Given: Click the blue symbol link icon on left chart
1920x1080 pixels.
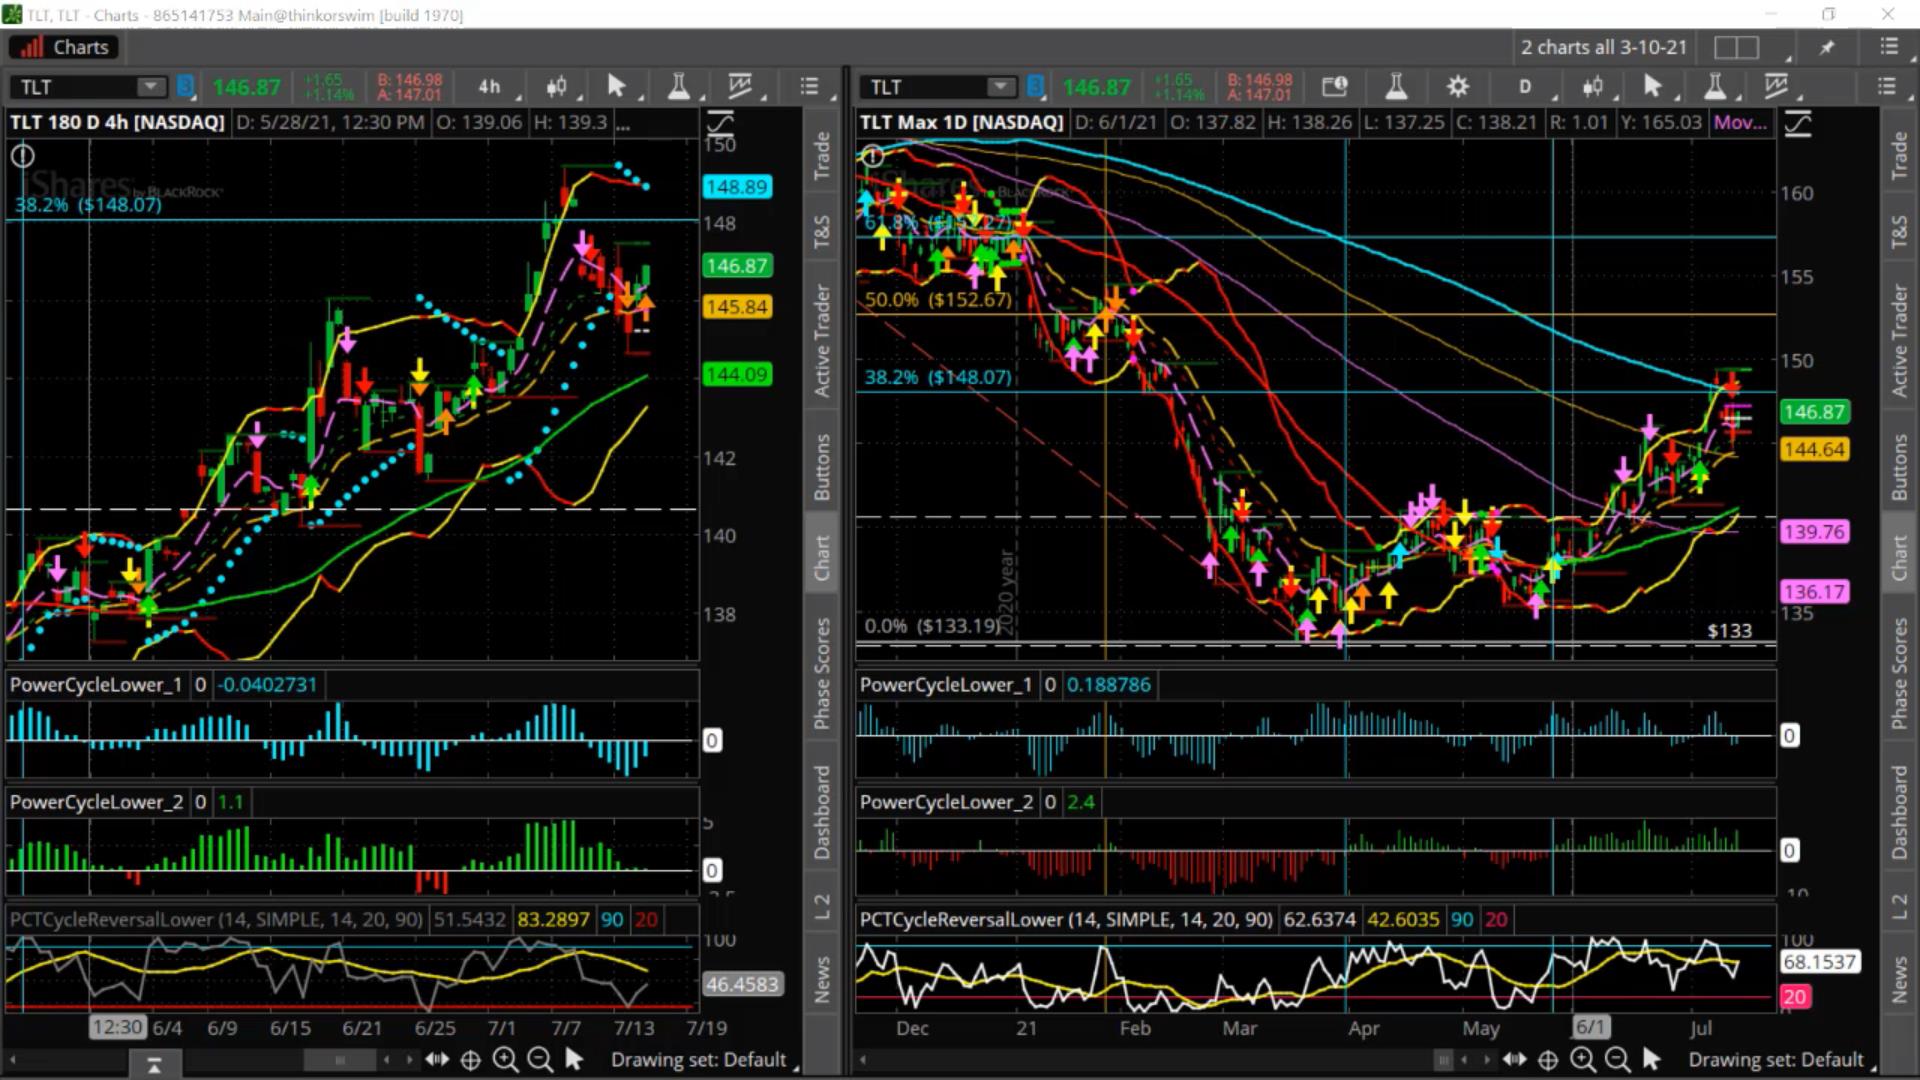Looking at the screenshot, I should pos(185,87).
